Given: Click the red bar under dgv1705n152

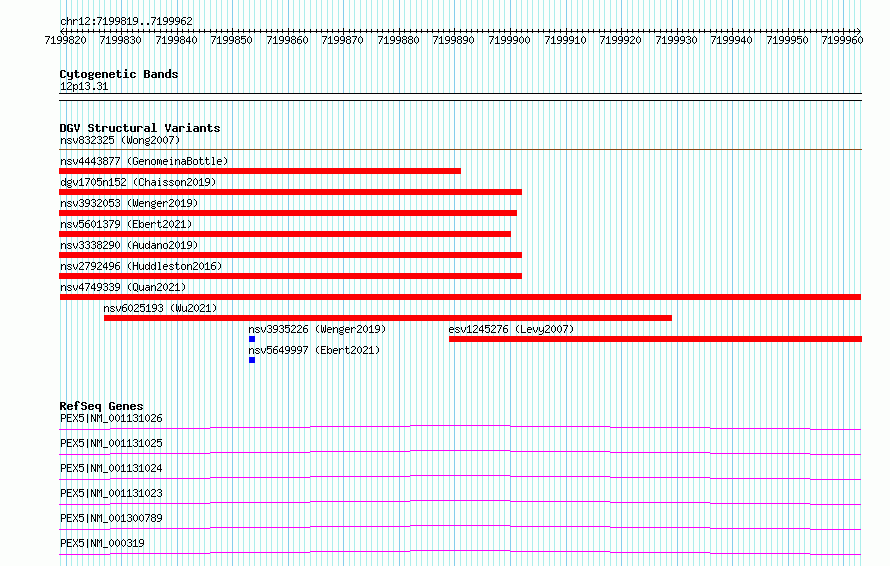Looking at the screenshot, I should 290,192.
